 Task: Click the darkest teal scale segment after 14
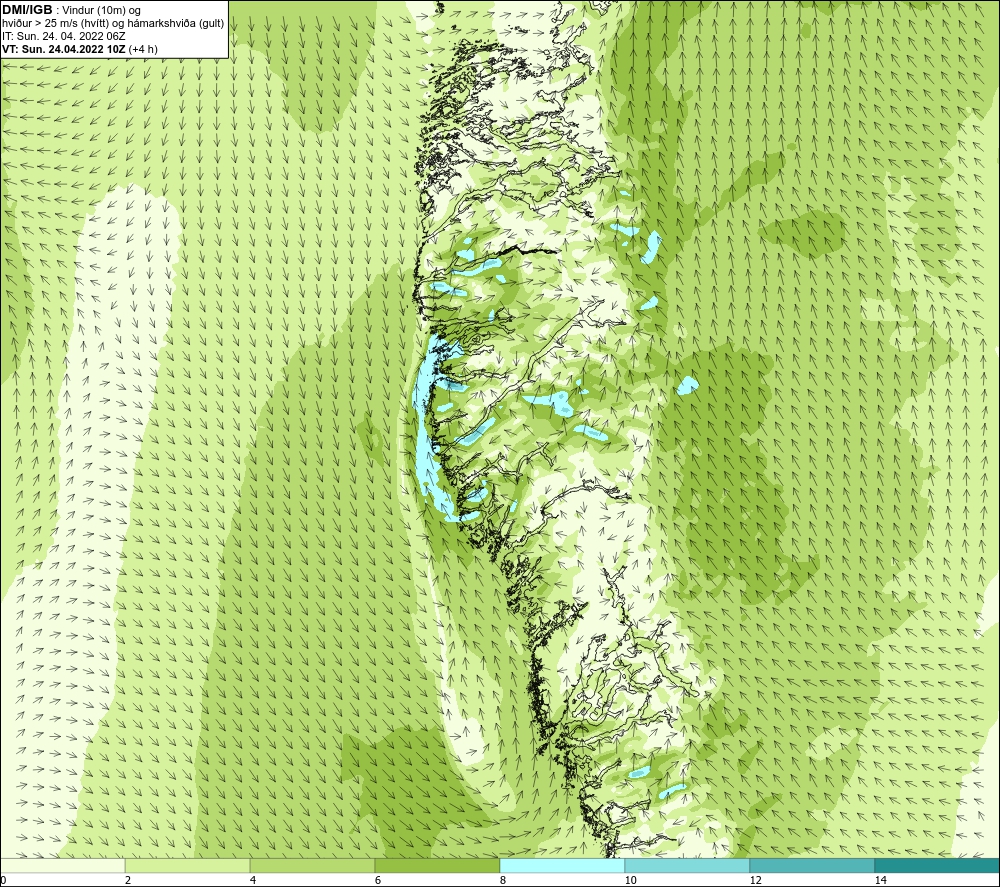(938, 866)
